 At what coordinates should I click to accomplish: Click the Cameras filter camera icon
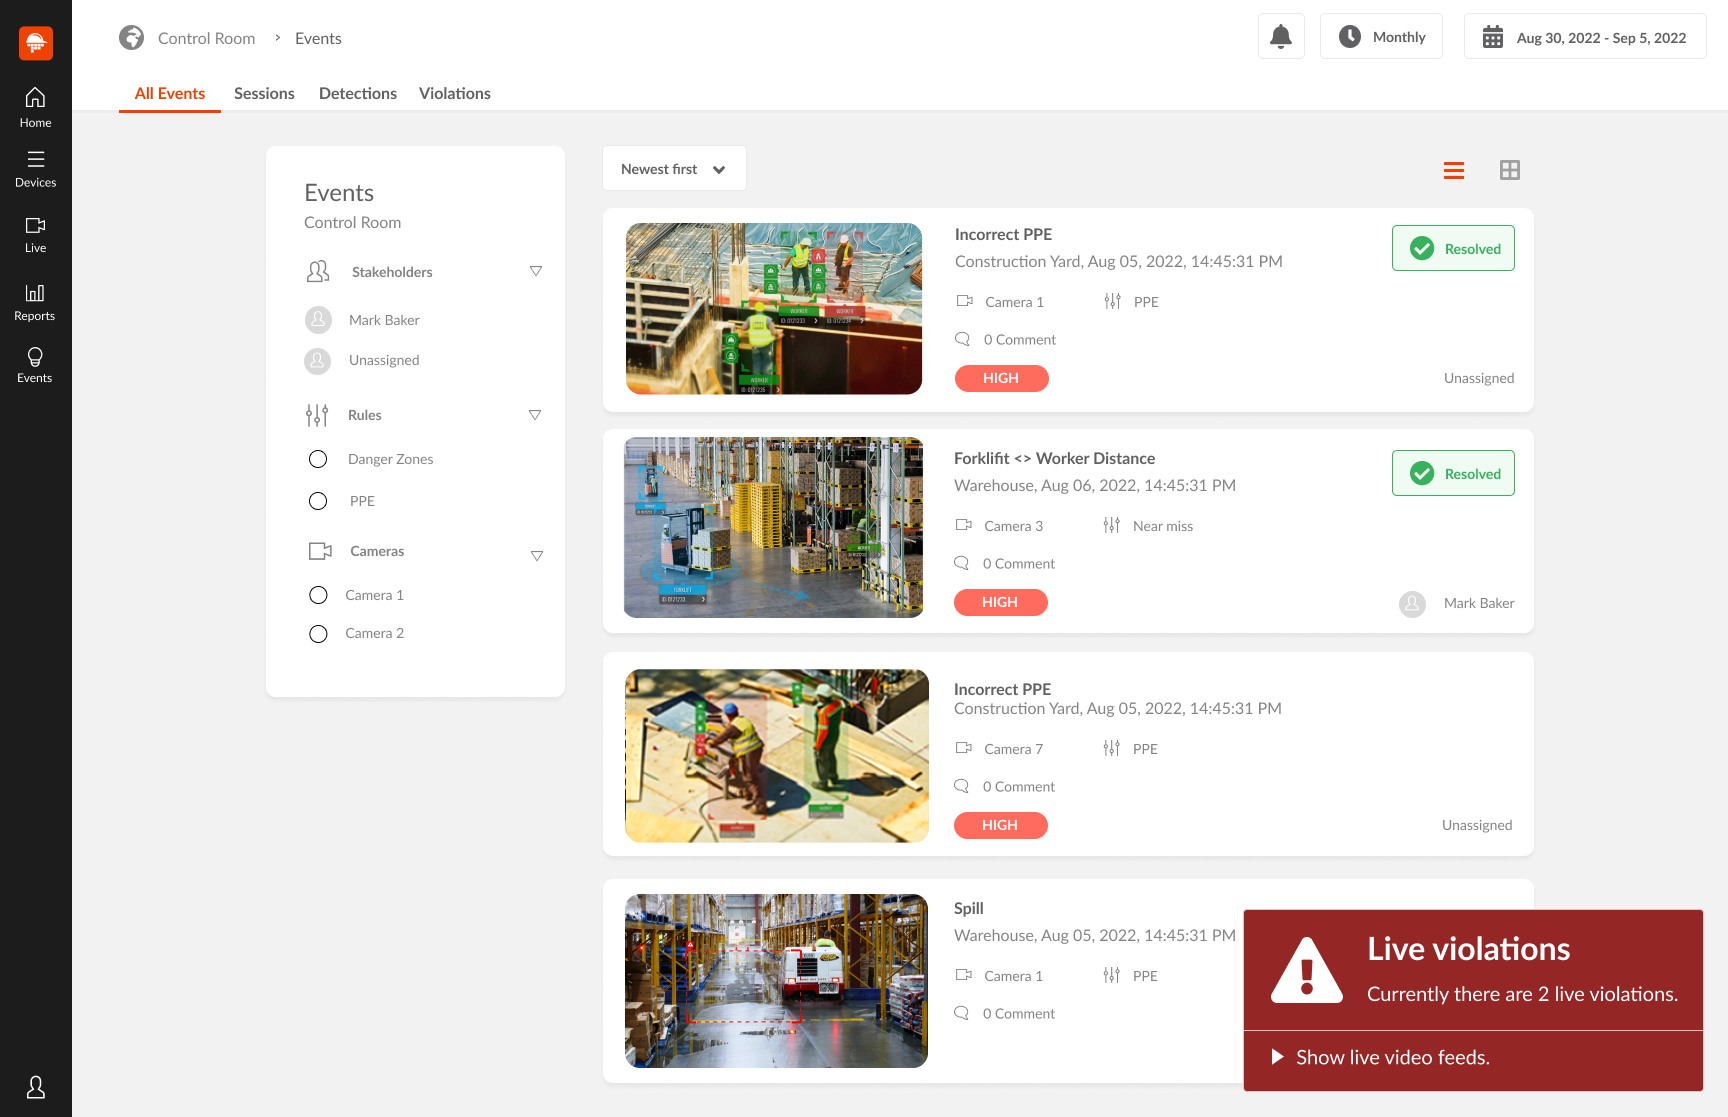pyautogui.click(x=320, y=551)
